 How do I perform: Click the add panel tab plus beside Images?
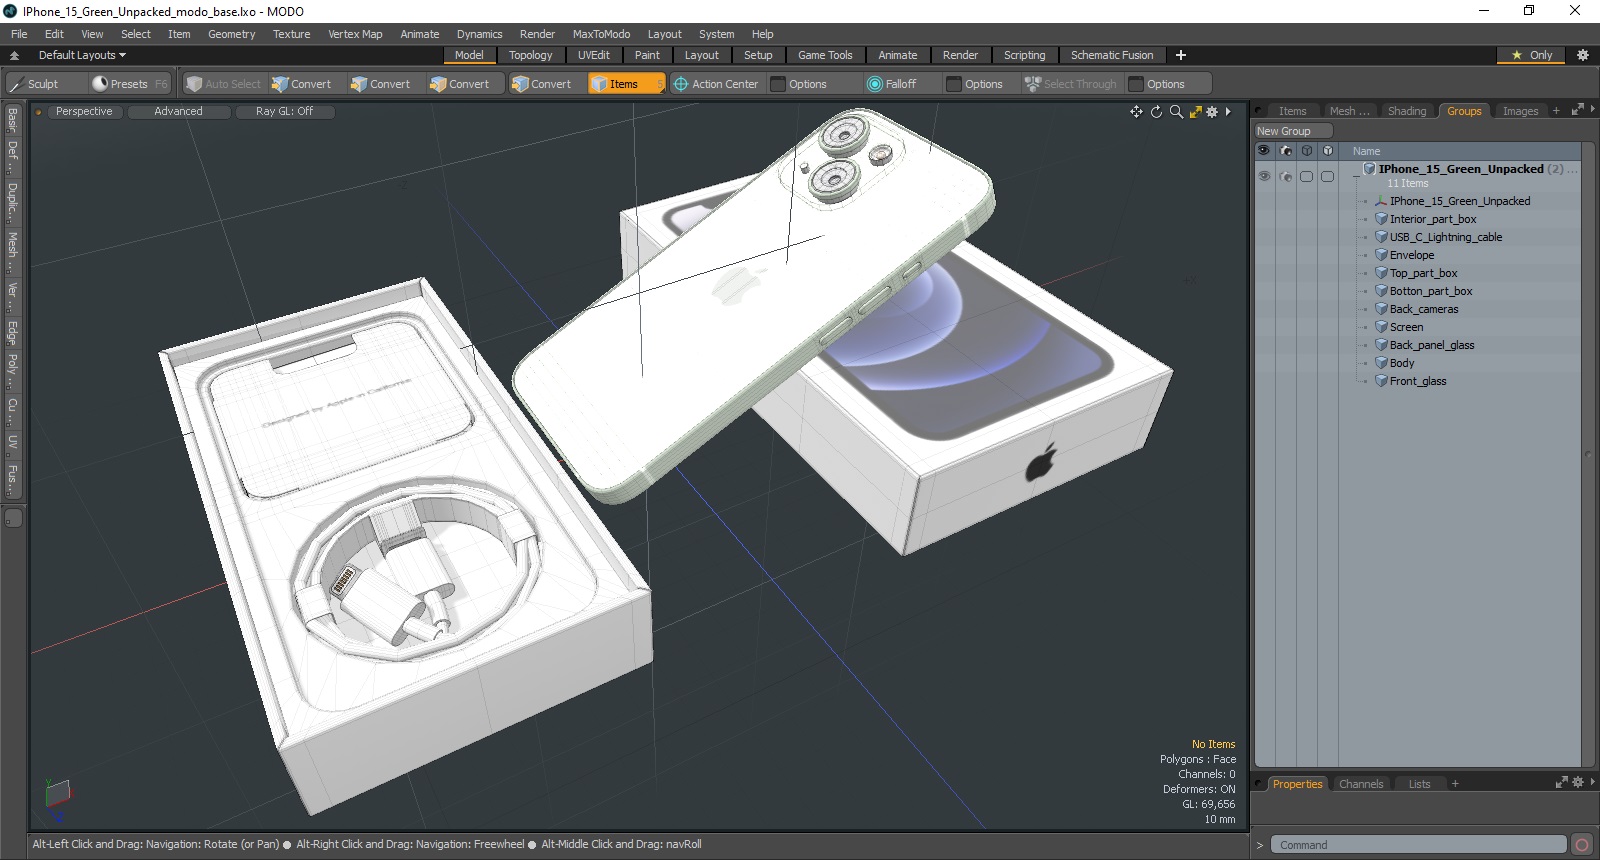(1556, 111)
